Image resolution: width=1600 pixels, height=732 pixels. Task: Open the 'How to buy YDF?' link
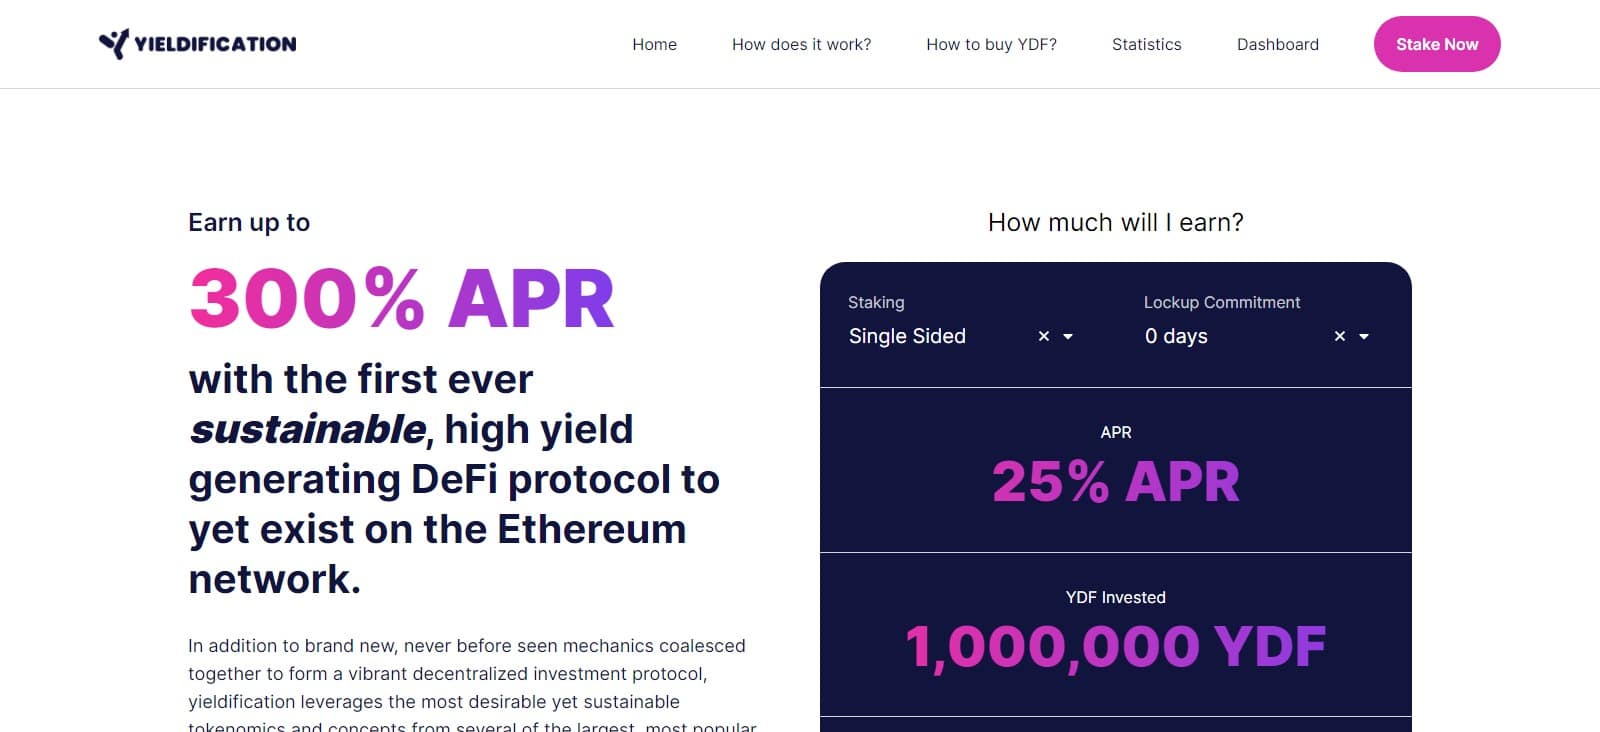coord(991,44)
